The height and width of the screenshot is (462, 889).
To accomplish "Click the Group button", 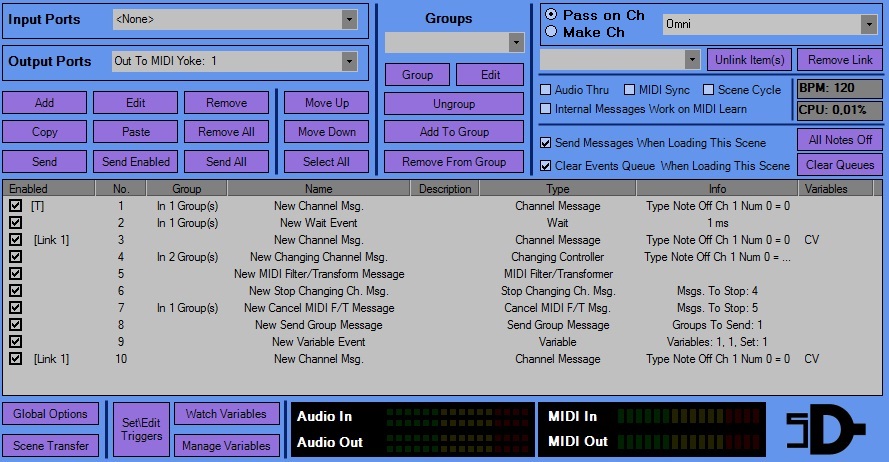I will [x=417, y=74].
